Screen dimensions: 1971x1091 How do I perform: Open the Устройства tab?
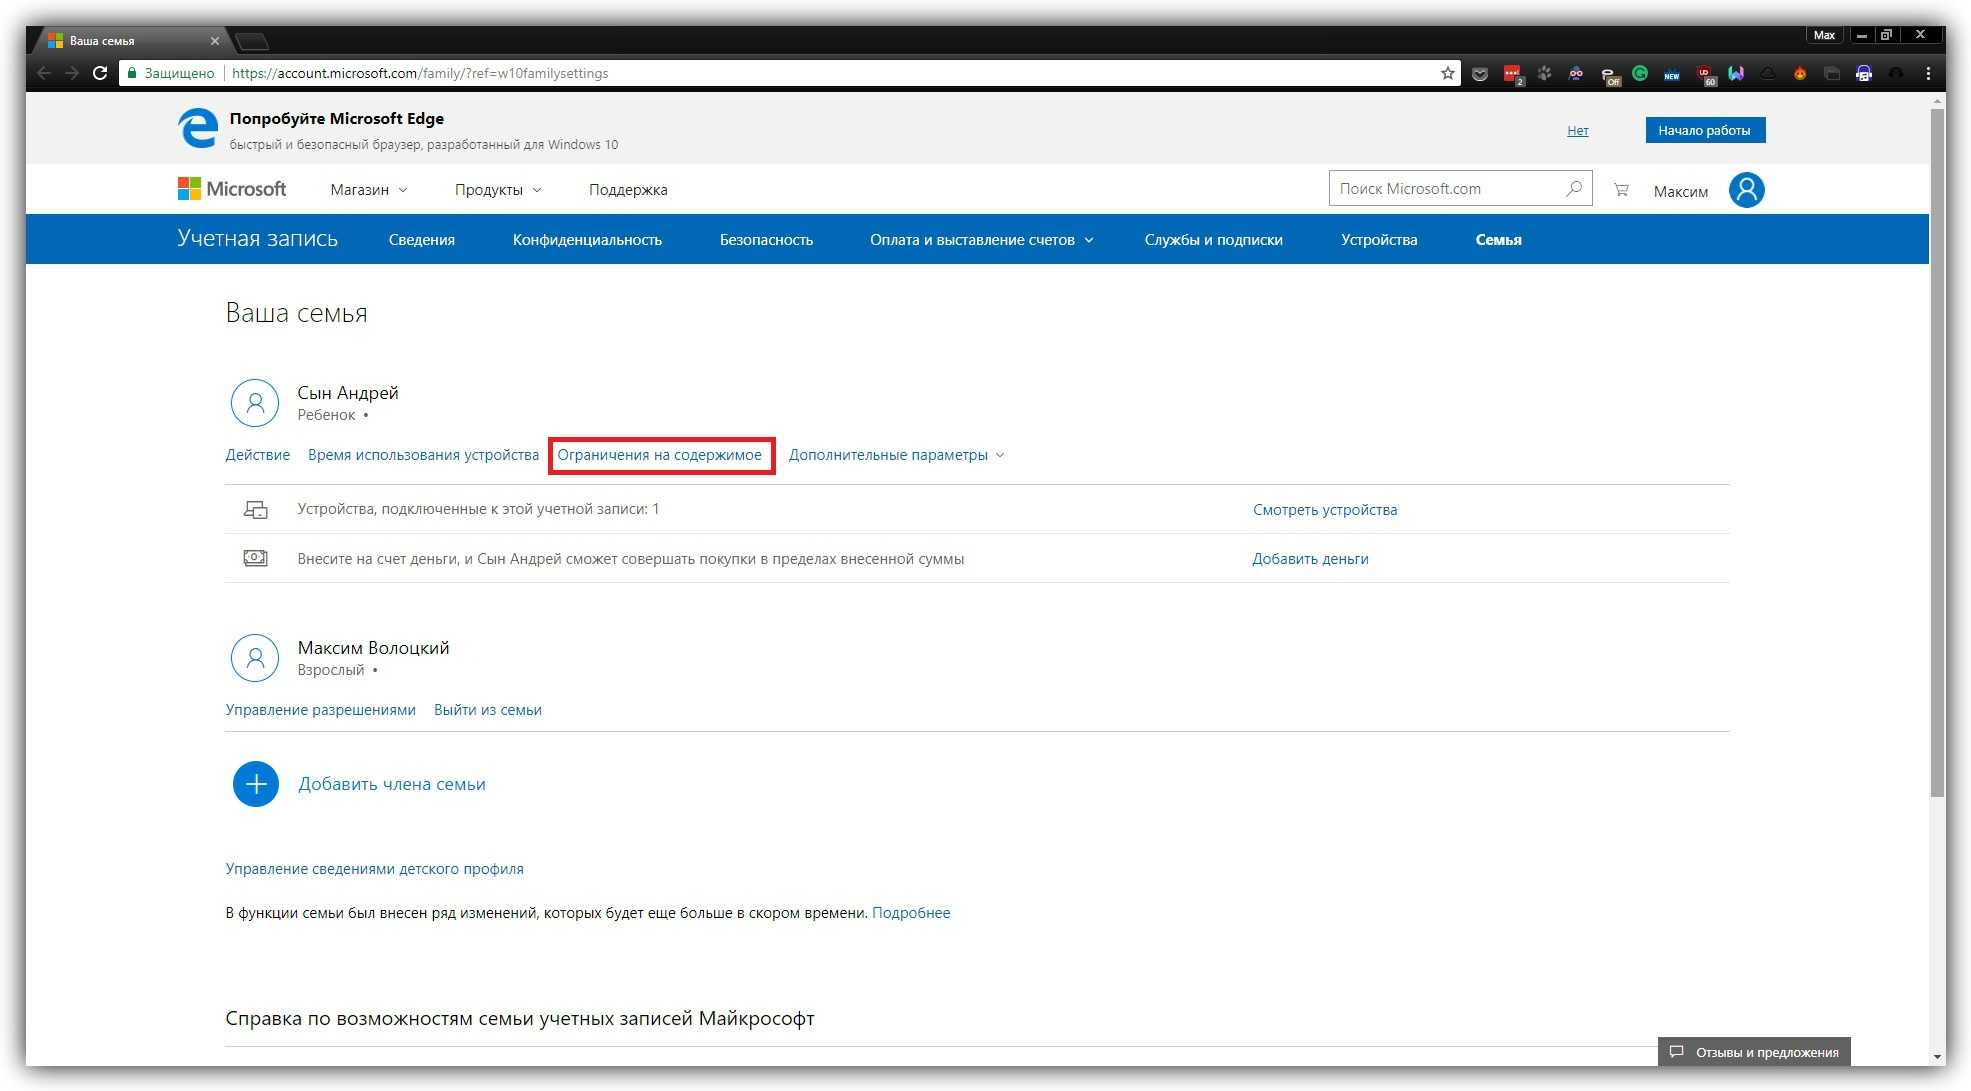point(1378,240)
